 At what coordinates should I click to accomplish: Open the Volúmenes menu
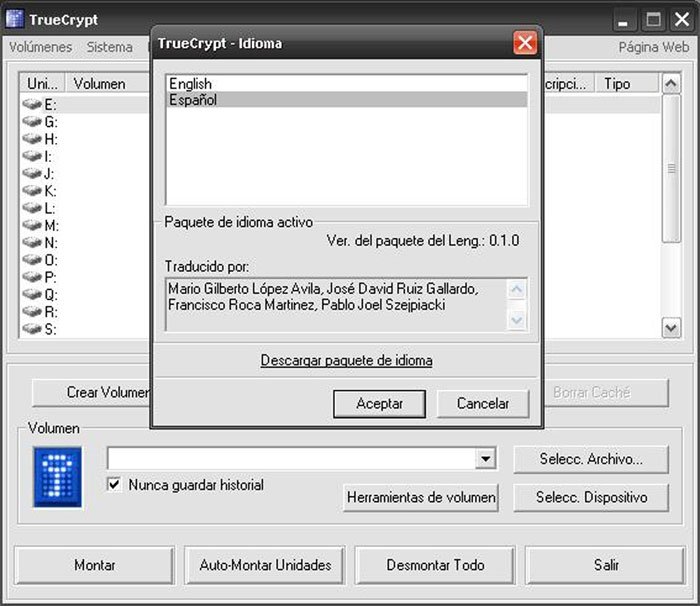coord(41,47)
